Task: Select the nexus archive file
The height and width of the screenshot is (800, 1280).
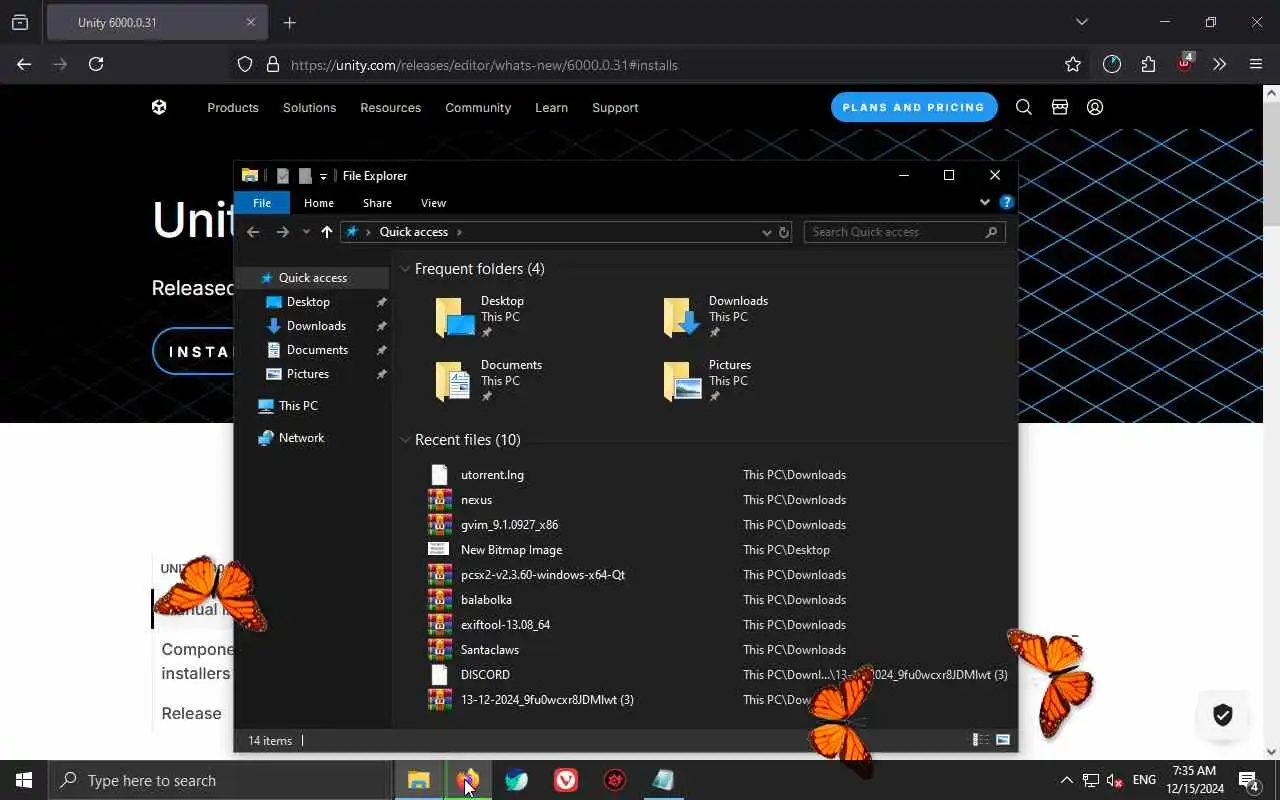Action: 476,500
